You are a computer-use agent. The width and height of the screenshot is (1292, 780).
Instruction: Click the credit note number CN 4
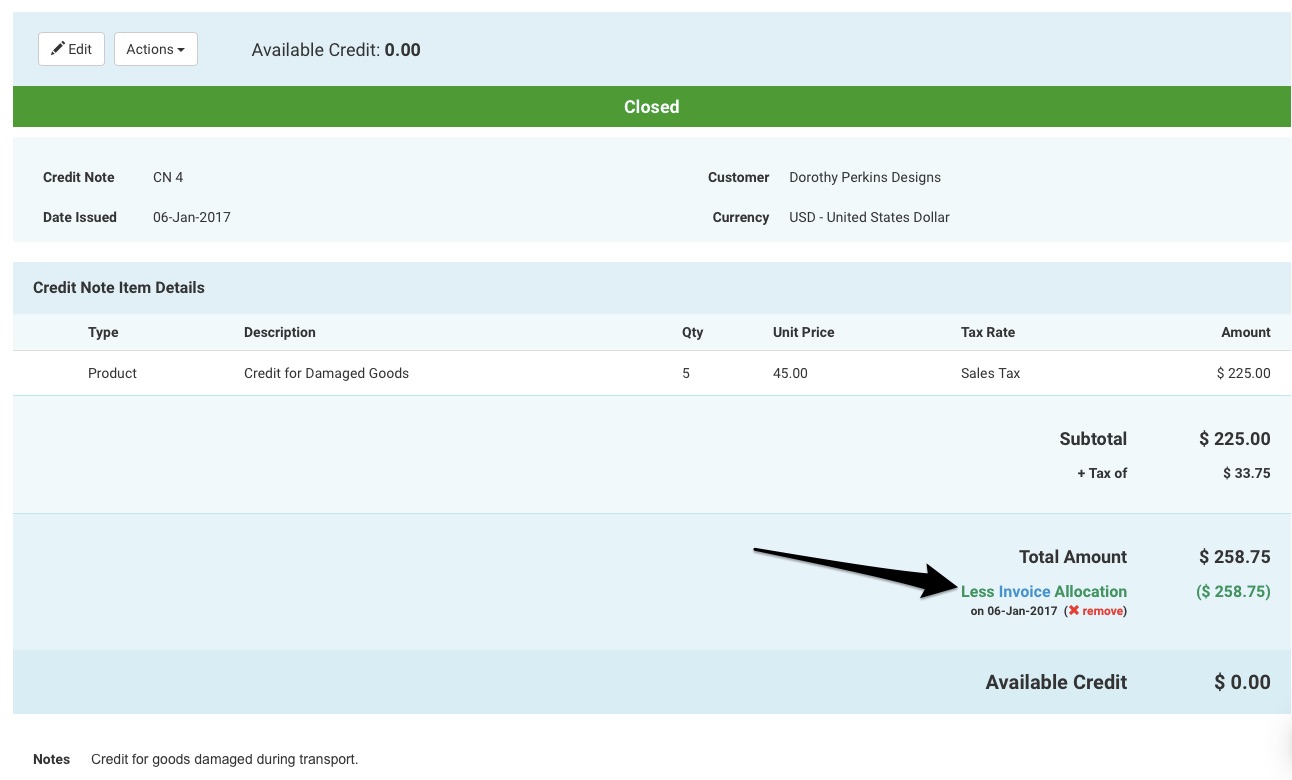point(168,177)
